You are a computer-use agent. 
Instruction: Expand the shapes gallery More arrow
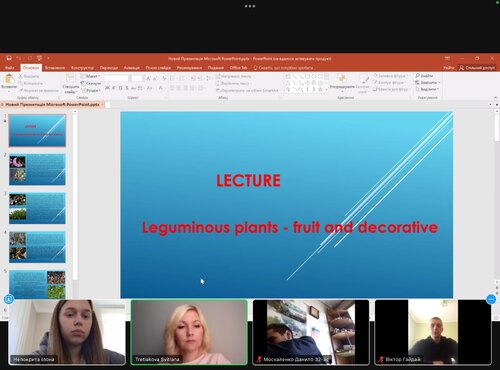point(326,90)
